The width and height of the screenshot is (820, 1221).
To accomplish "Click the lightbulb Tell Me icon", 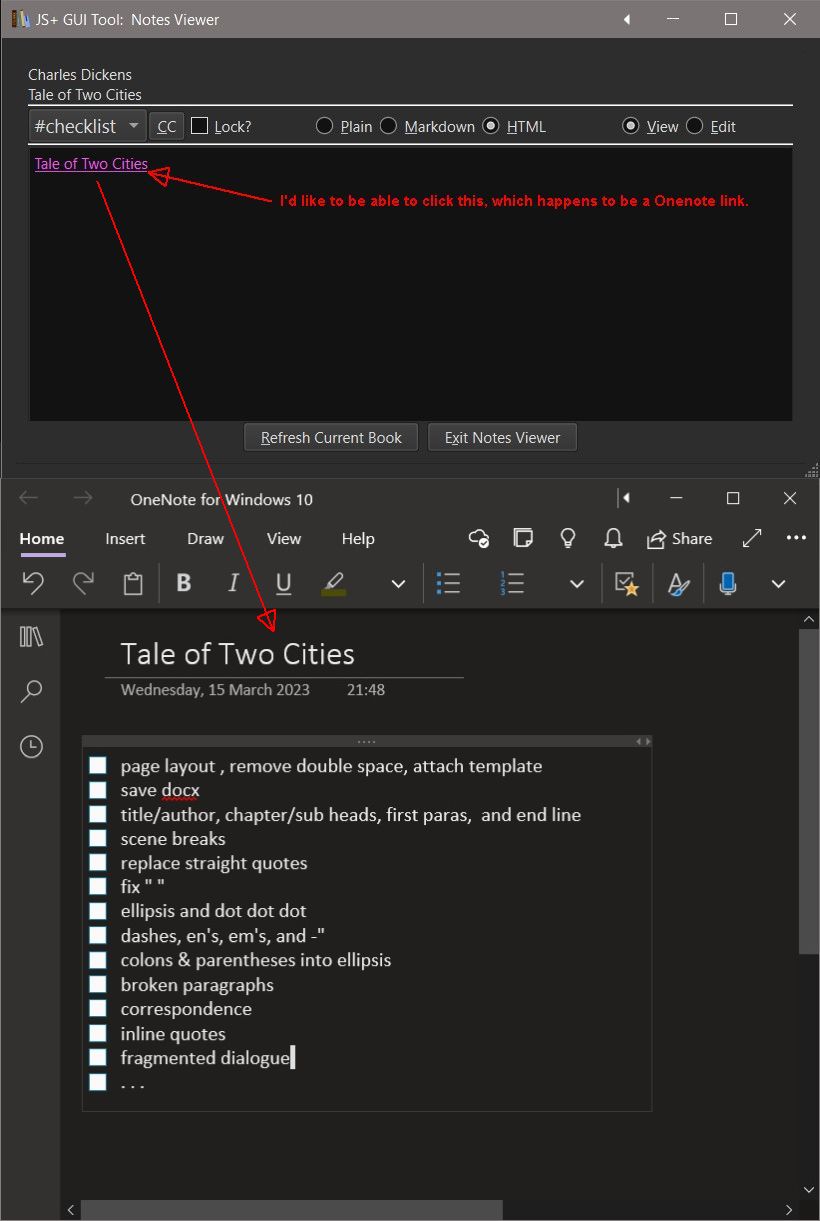I will pos(568,538).
